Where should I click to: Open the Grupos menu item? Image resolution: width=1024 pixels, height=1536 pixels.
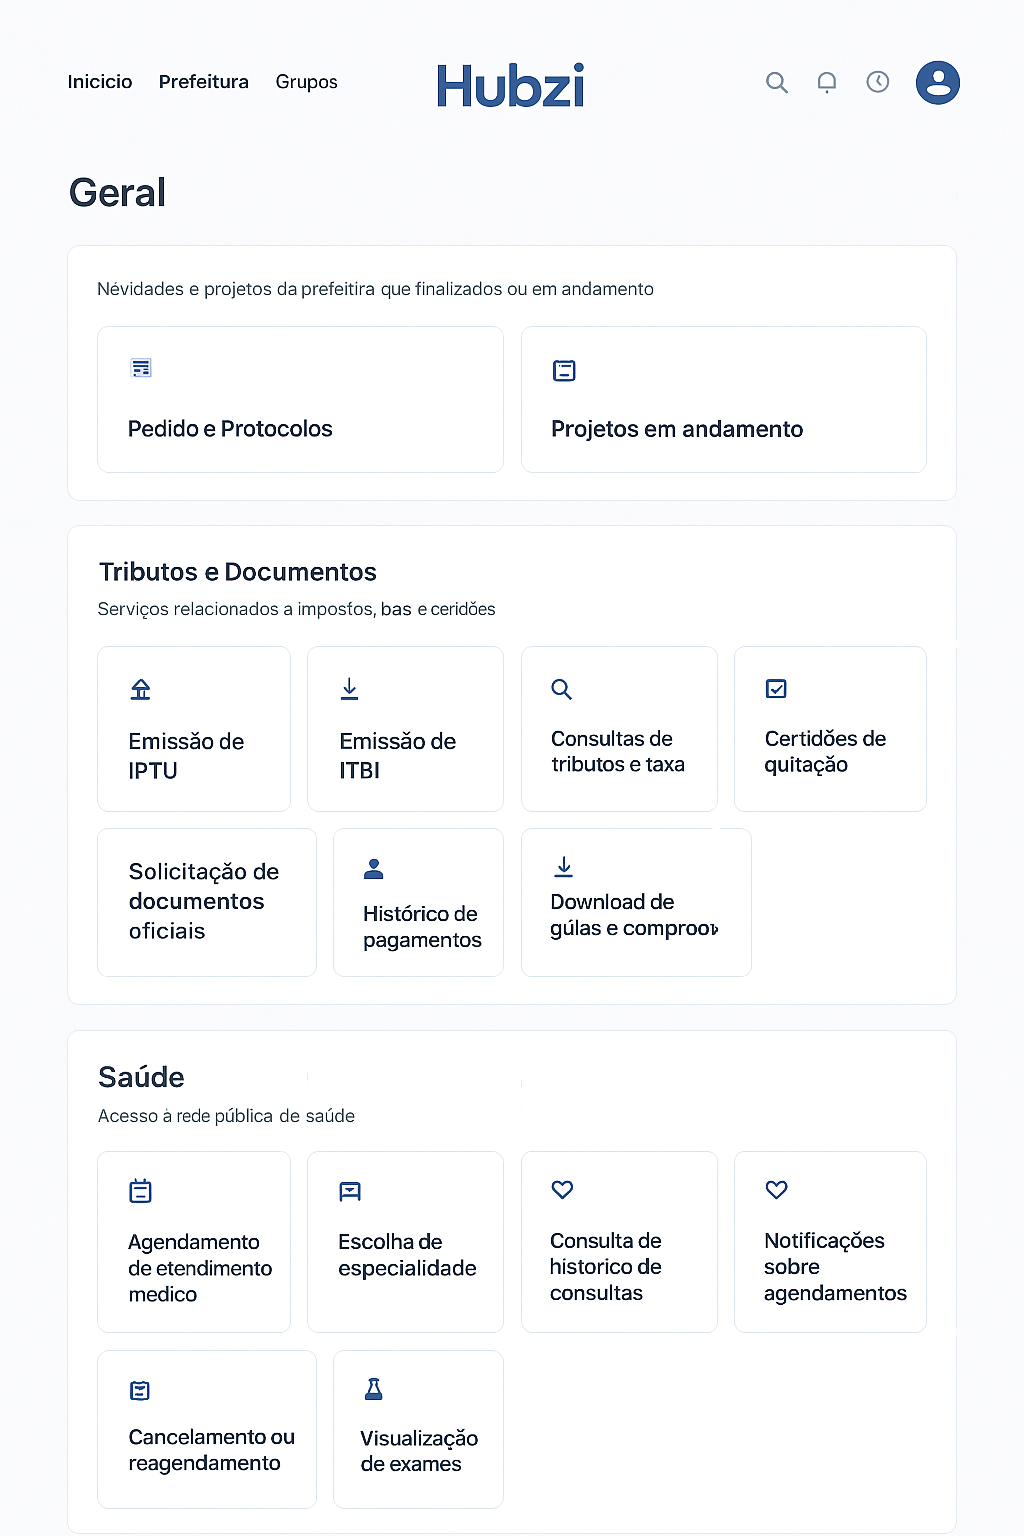pyautogui.click(x=306, y=82)
